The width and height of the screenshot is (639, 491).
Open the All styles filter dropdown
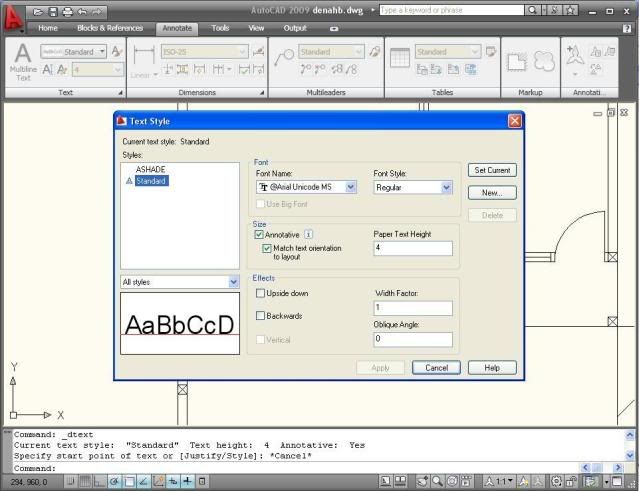234,282
